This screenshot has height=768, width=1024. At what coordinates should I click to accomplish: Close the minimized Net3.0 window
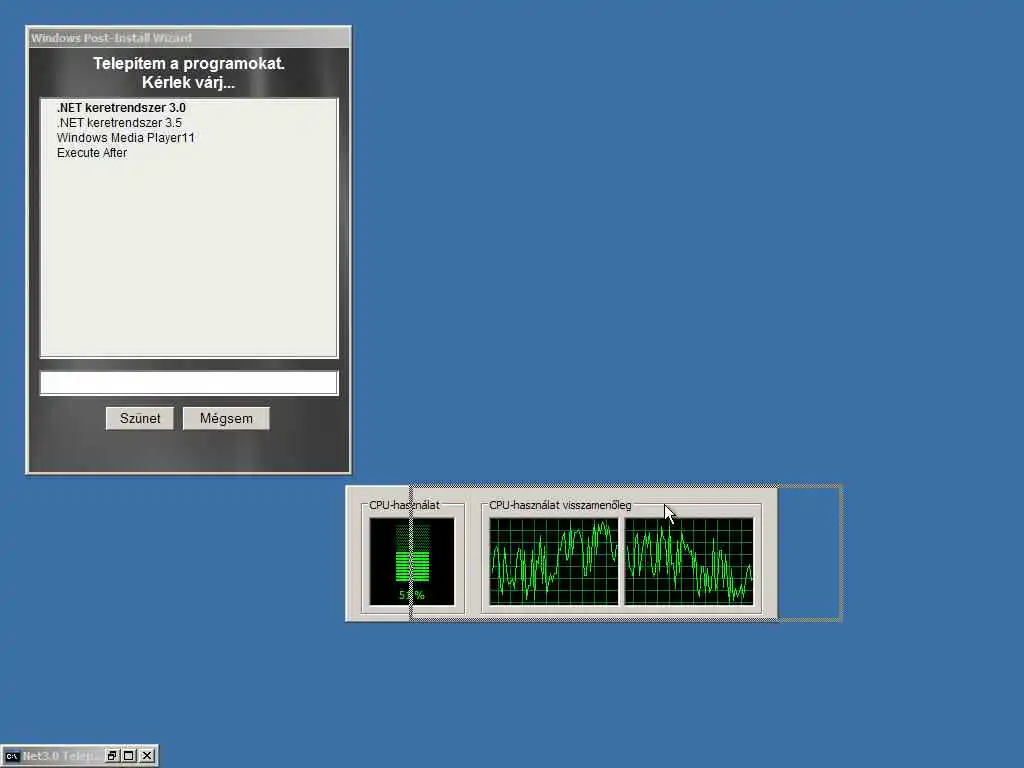tap(148, 756)
